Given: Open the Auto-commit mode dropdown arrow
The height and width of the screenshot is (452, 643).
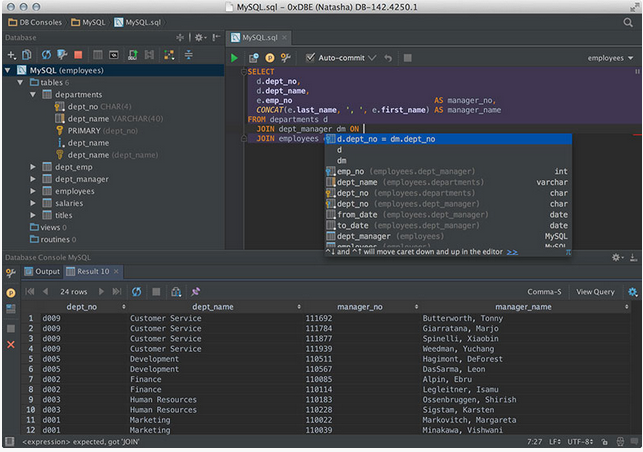Looking at the screenshot, I should click(x=372, y=58).
